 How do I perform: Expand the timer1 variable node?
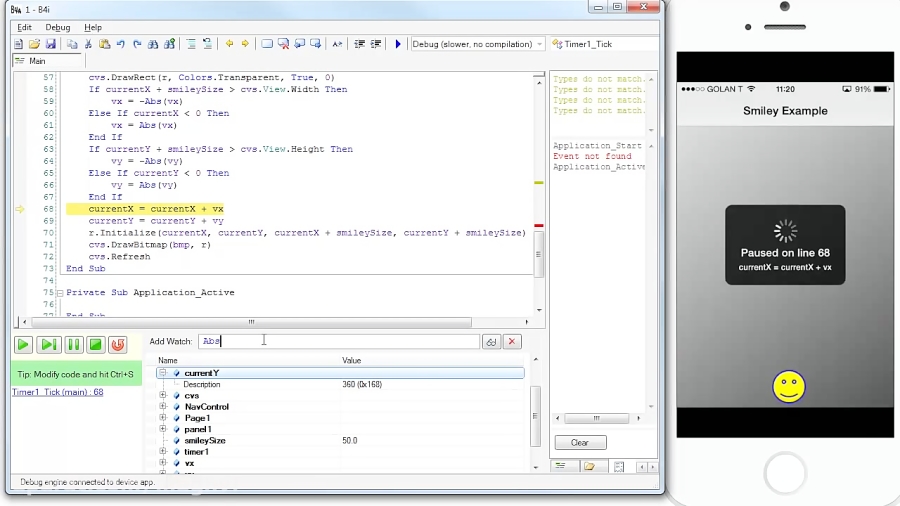click(162, 452)
